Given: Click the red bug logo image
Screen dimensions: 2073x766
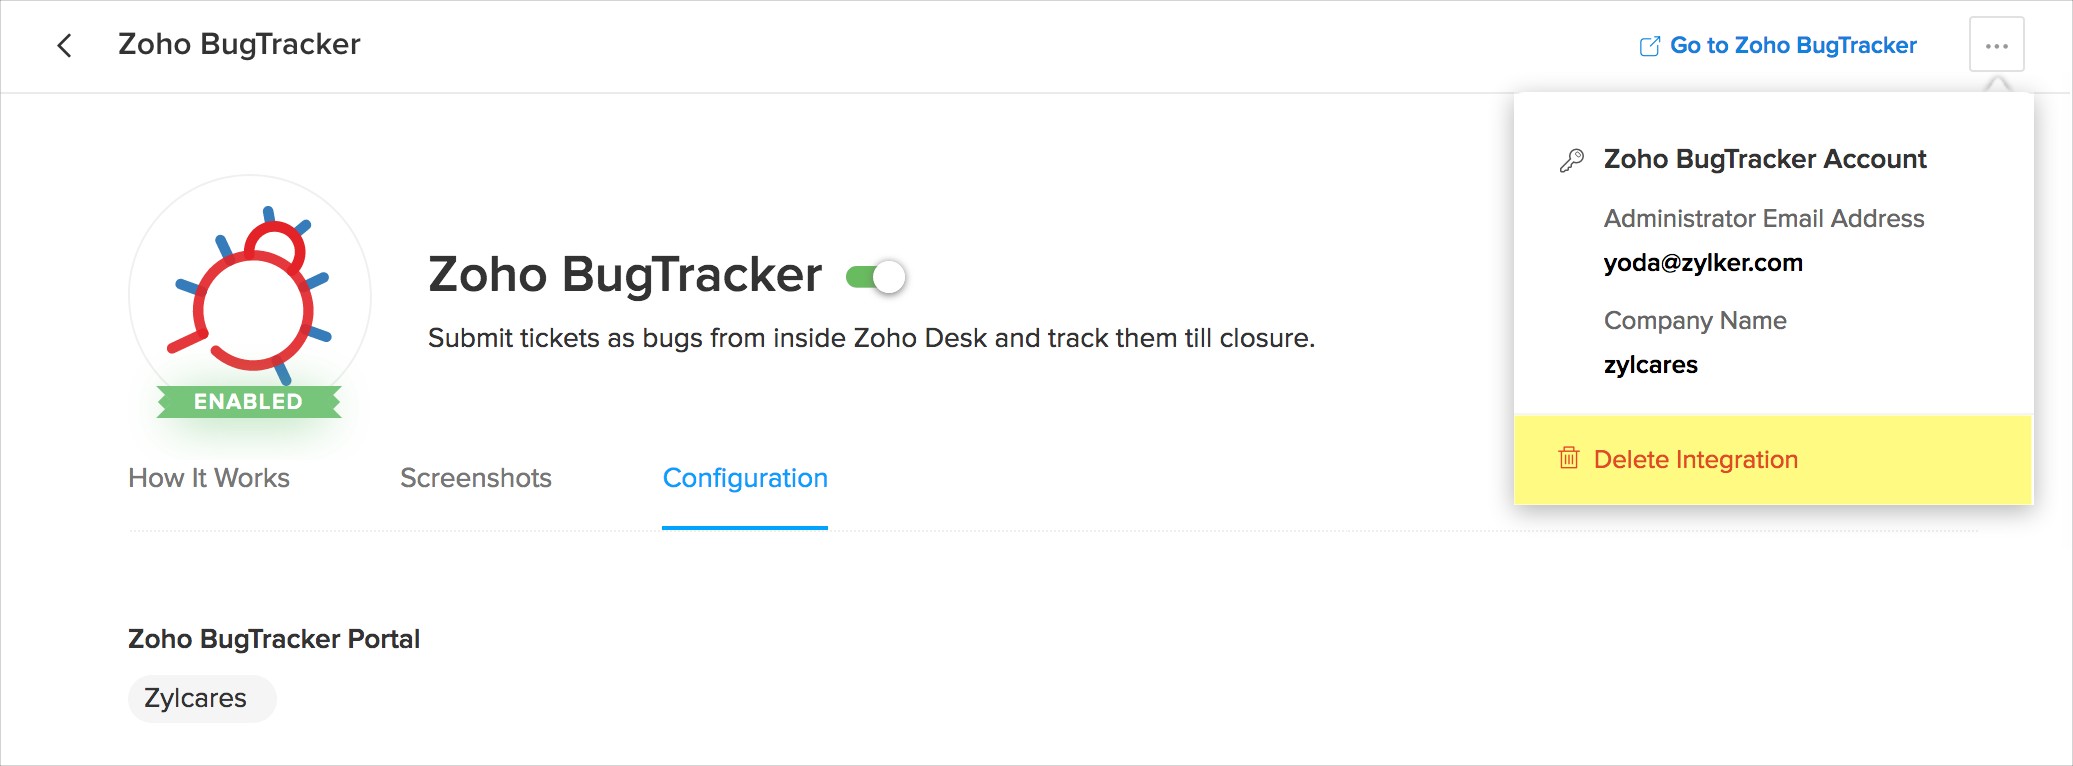Looking at the screenshot, I should [x=250, y=291].
